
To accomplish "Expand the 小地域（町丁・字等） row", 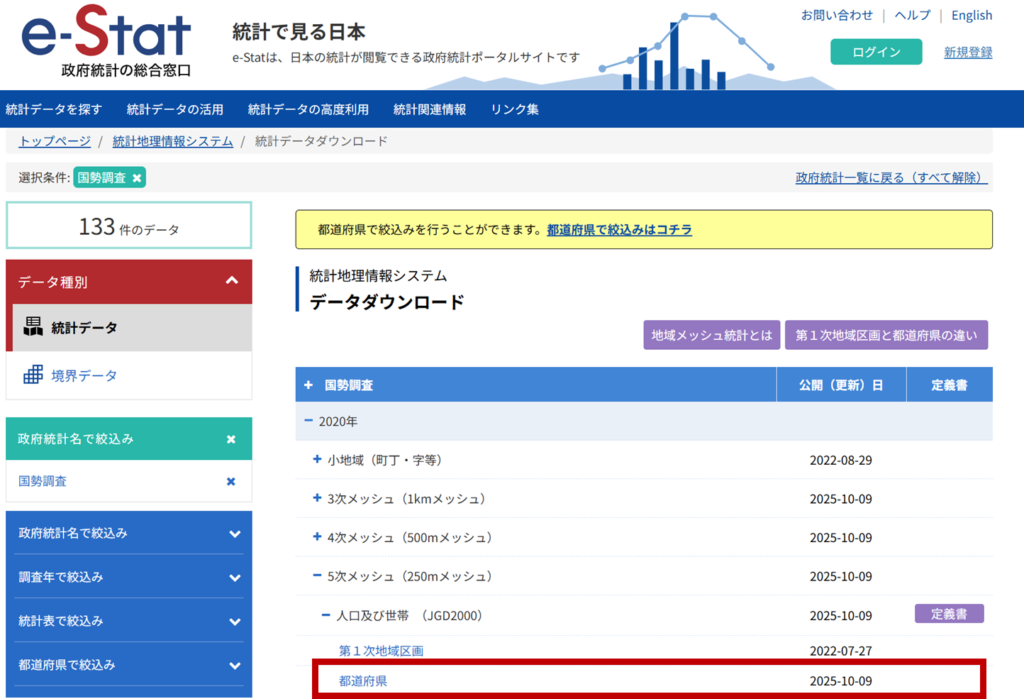I will point(318,460).
